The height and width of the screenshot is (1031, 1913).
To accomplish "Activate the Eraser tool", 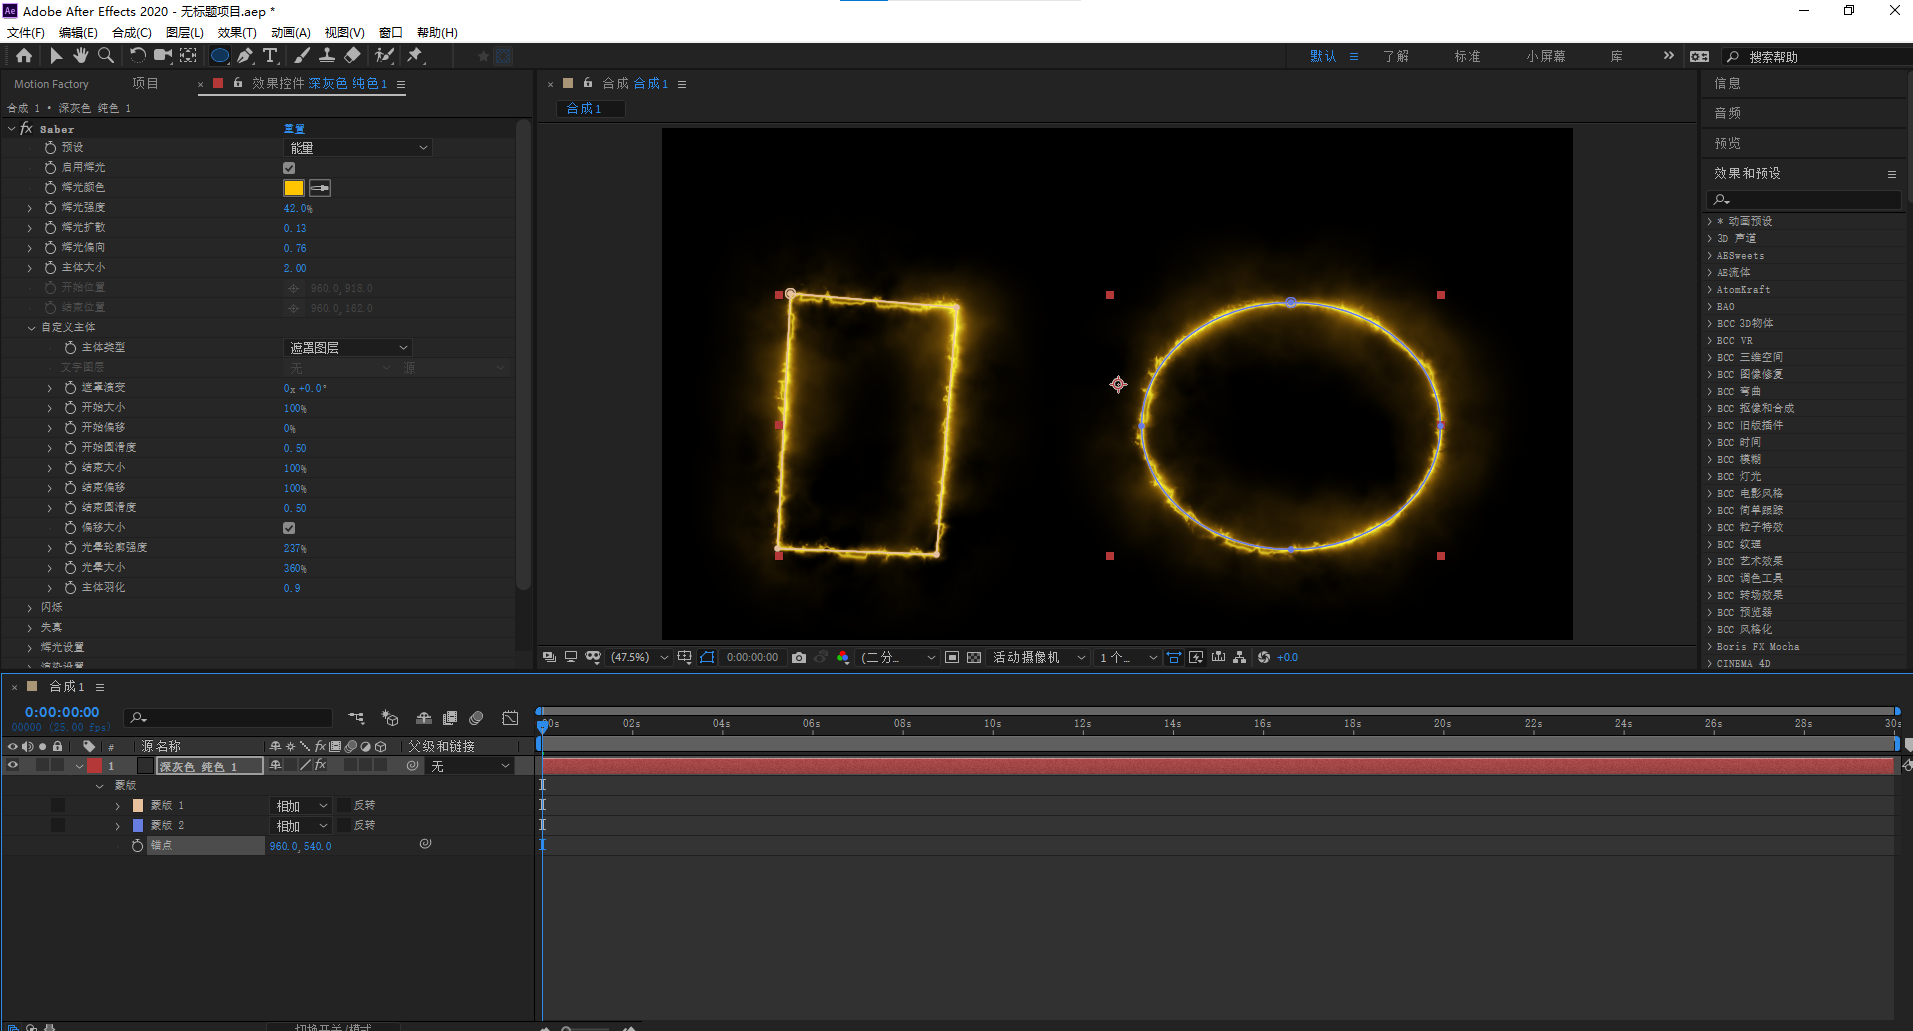I will point(352,56).
